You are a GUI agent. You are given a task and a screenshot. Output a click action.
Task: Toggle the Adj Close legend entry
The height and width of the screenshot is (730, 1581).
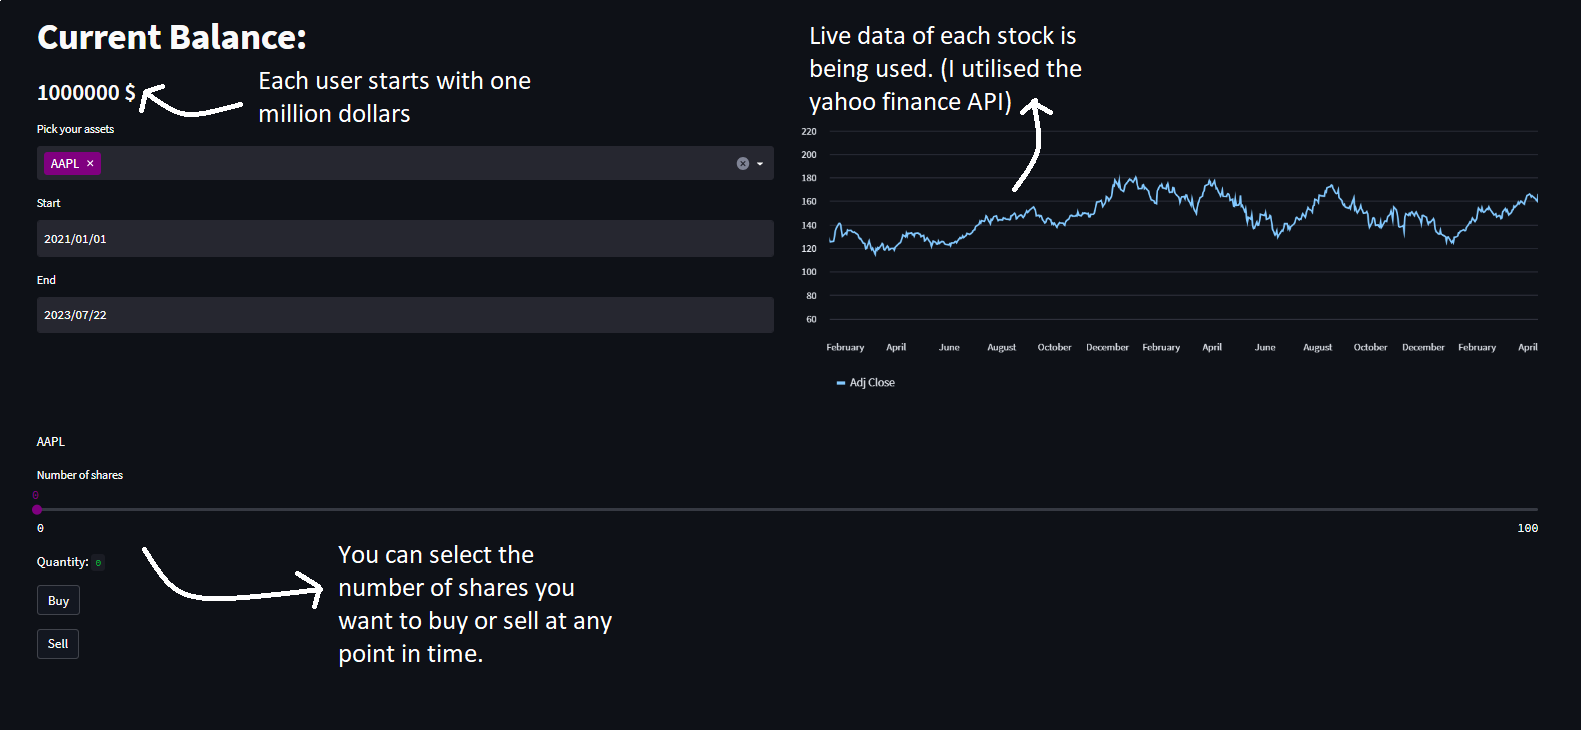[x=871, y=383]
